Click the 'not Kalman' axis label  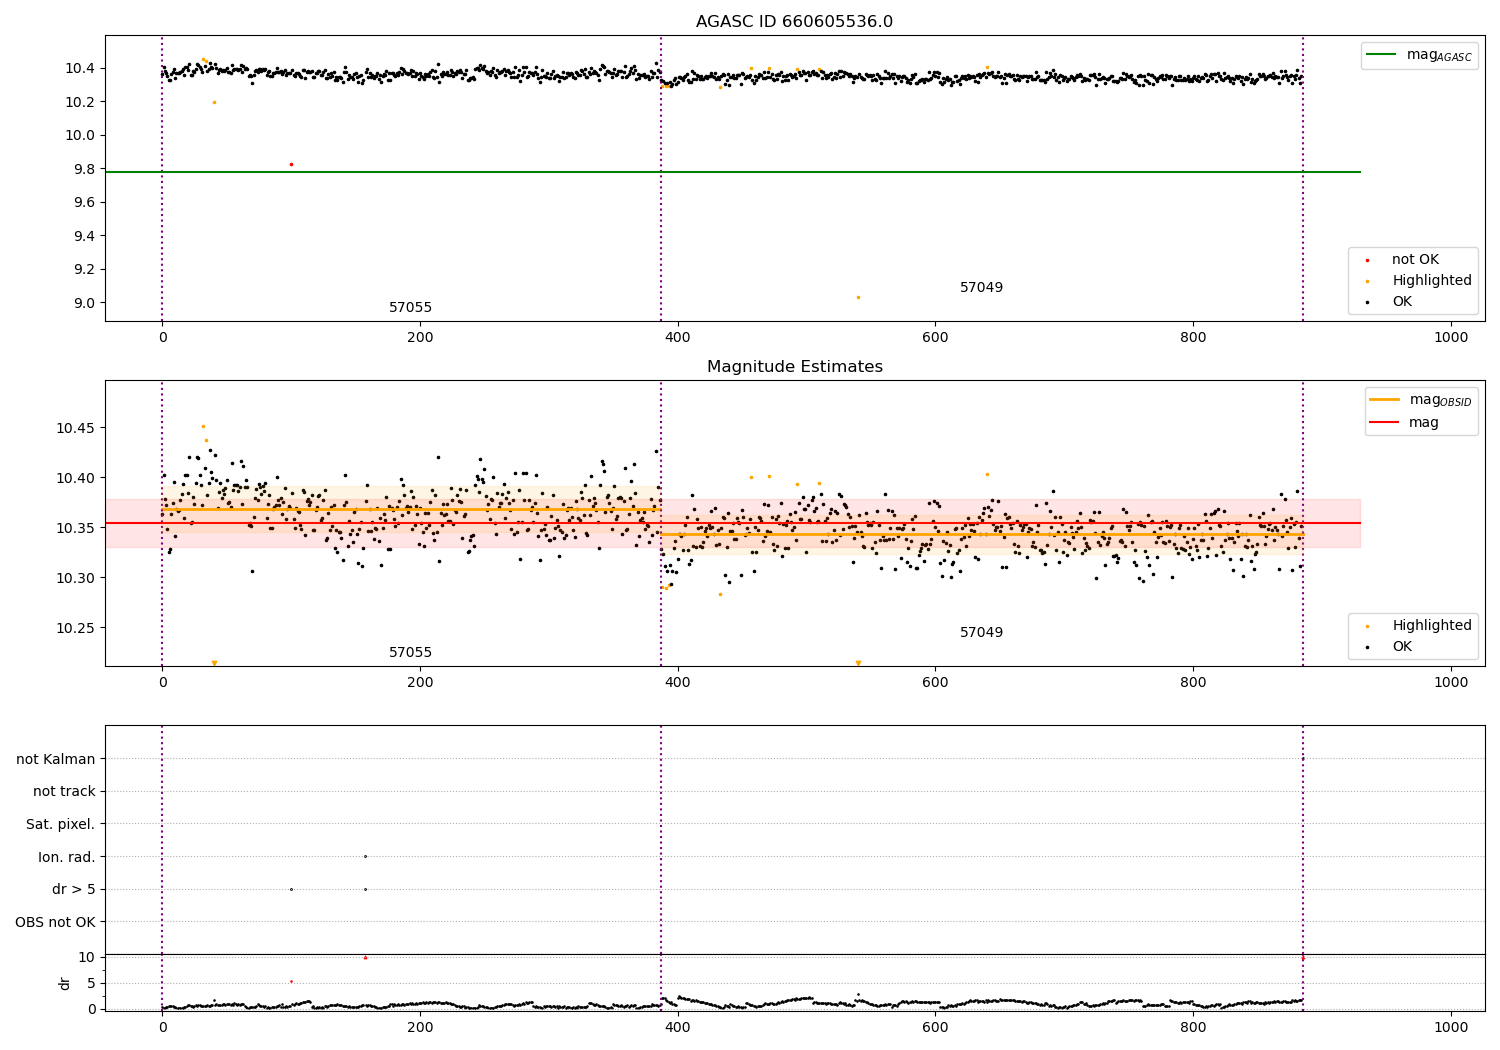tap(56, 760)
